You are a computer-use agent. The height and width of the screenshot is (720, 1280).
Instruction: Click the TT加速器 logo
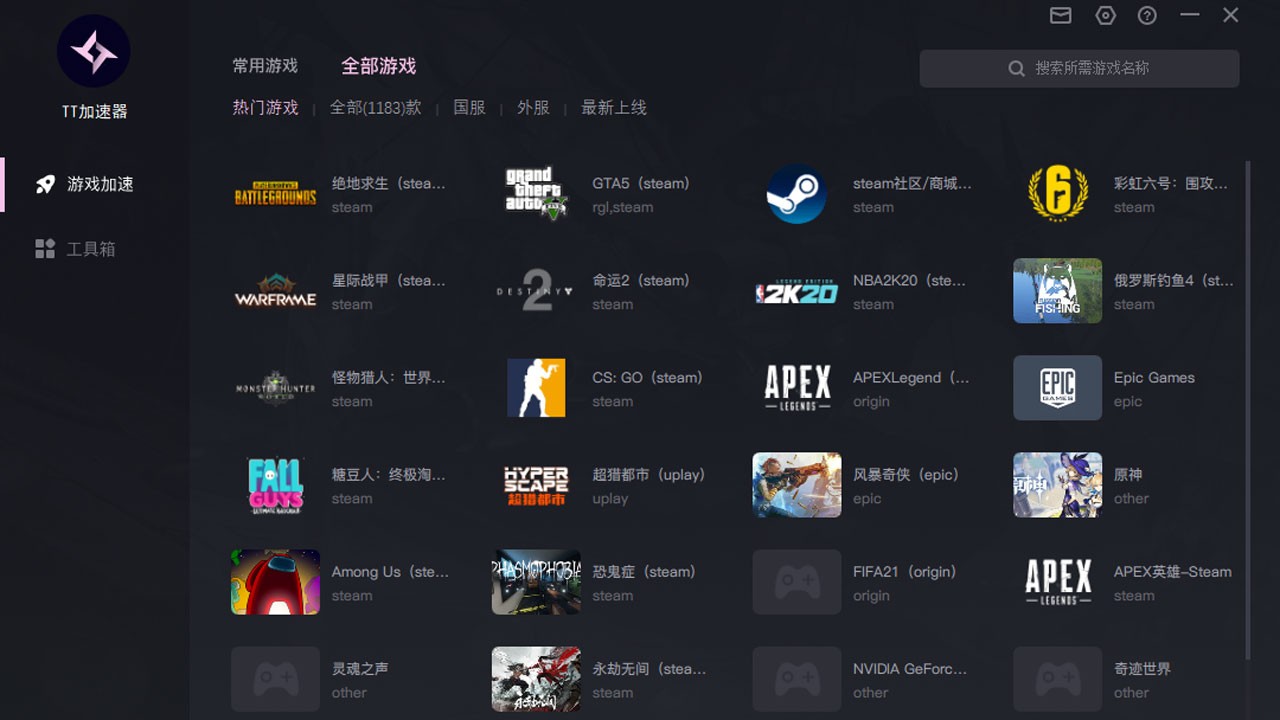pos(94,51)
